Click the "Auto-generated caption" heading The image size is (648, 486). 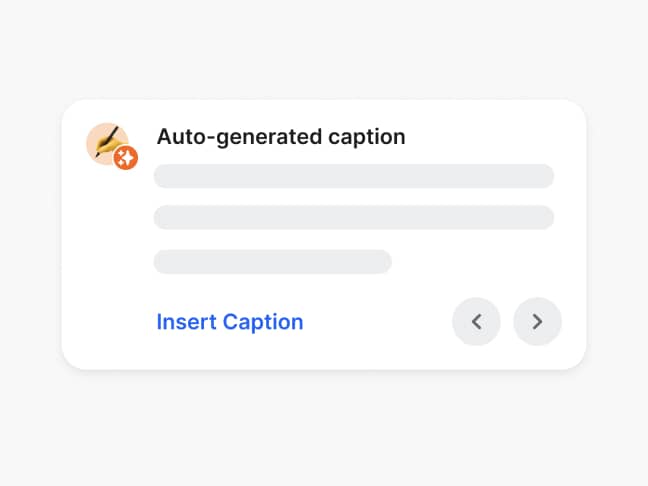[281, 137]
